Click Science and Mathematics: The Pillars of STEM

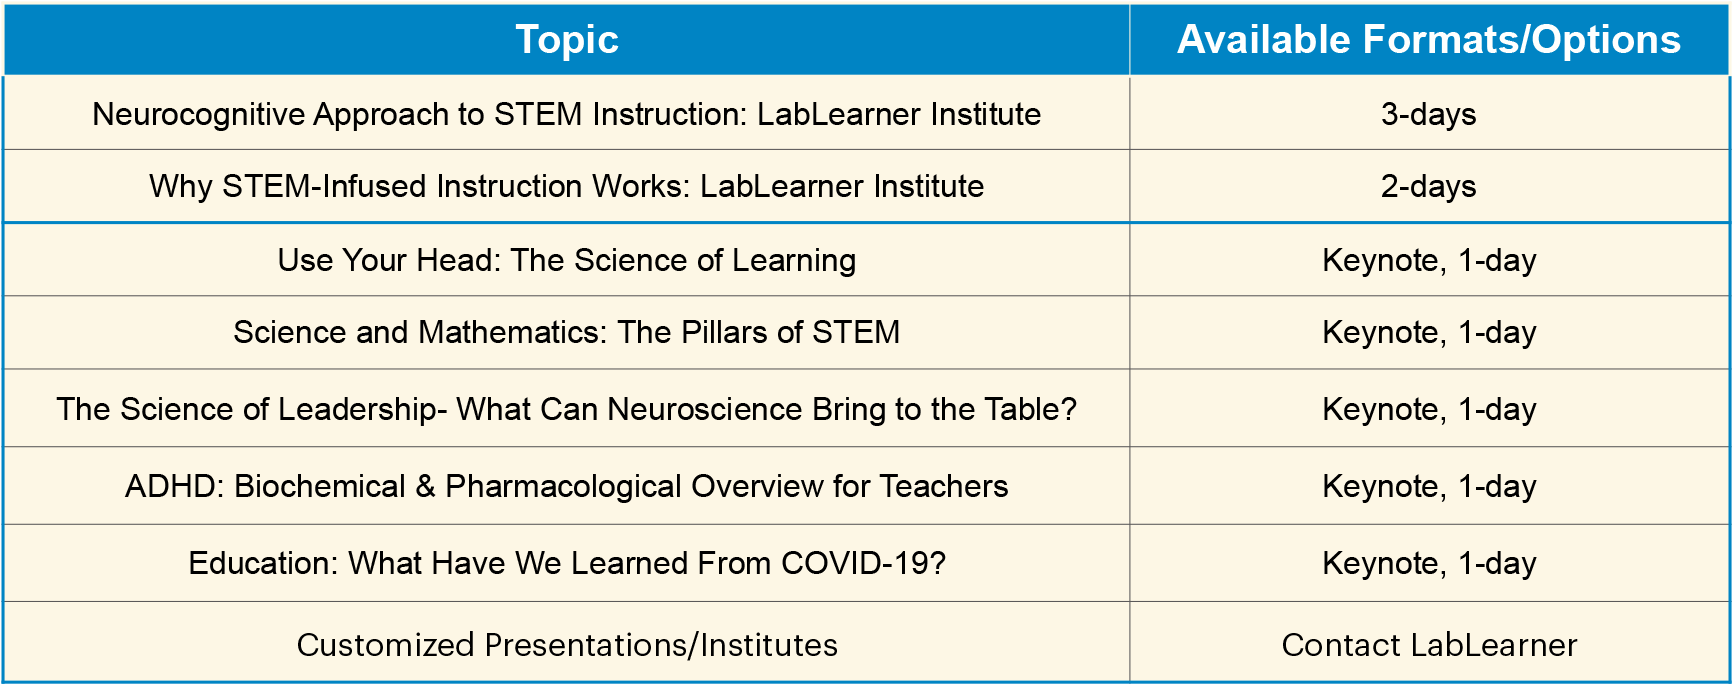566,332
